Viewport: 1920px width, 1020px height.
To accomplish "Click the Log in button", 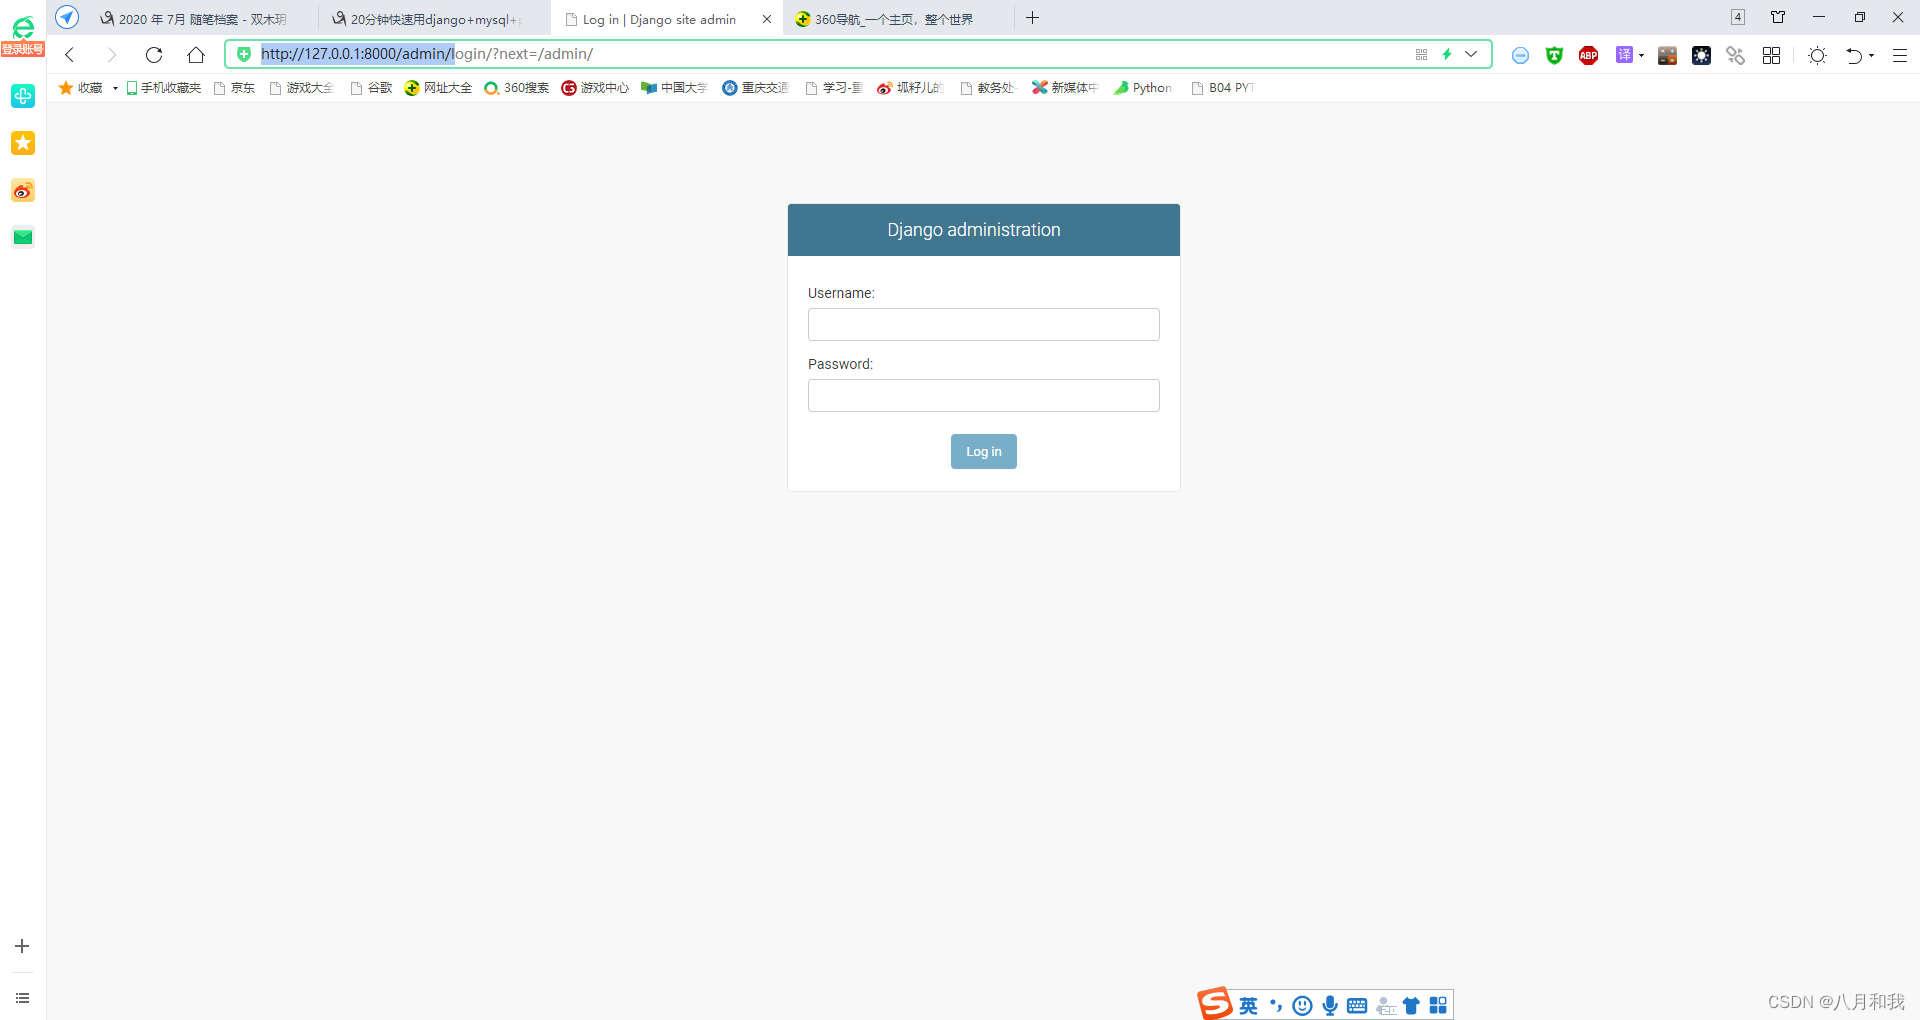I will point(984,451).
